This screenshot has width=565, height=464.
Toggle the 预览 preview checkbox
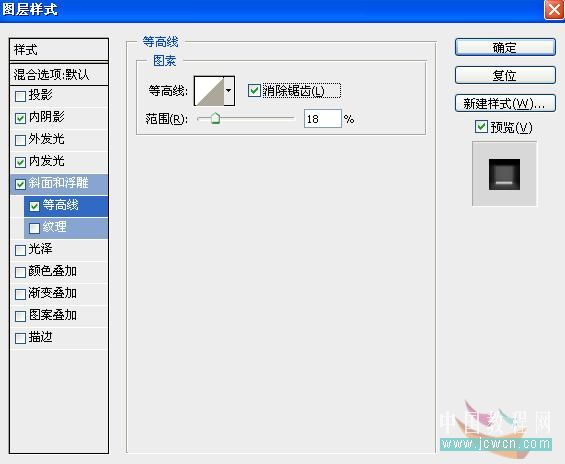pos(481,127)
